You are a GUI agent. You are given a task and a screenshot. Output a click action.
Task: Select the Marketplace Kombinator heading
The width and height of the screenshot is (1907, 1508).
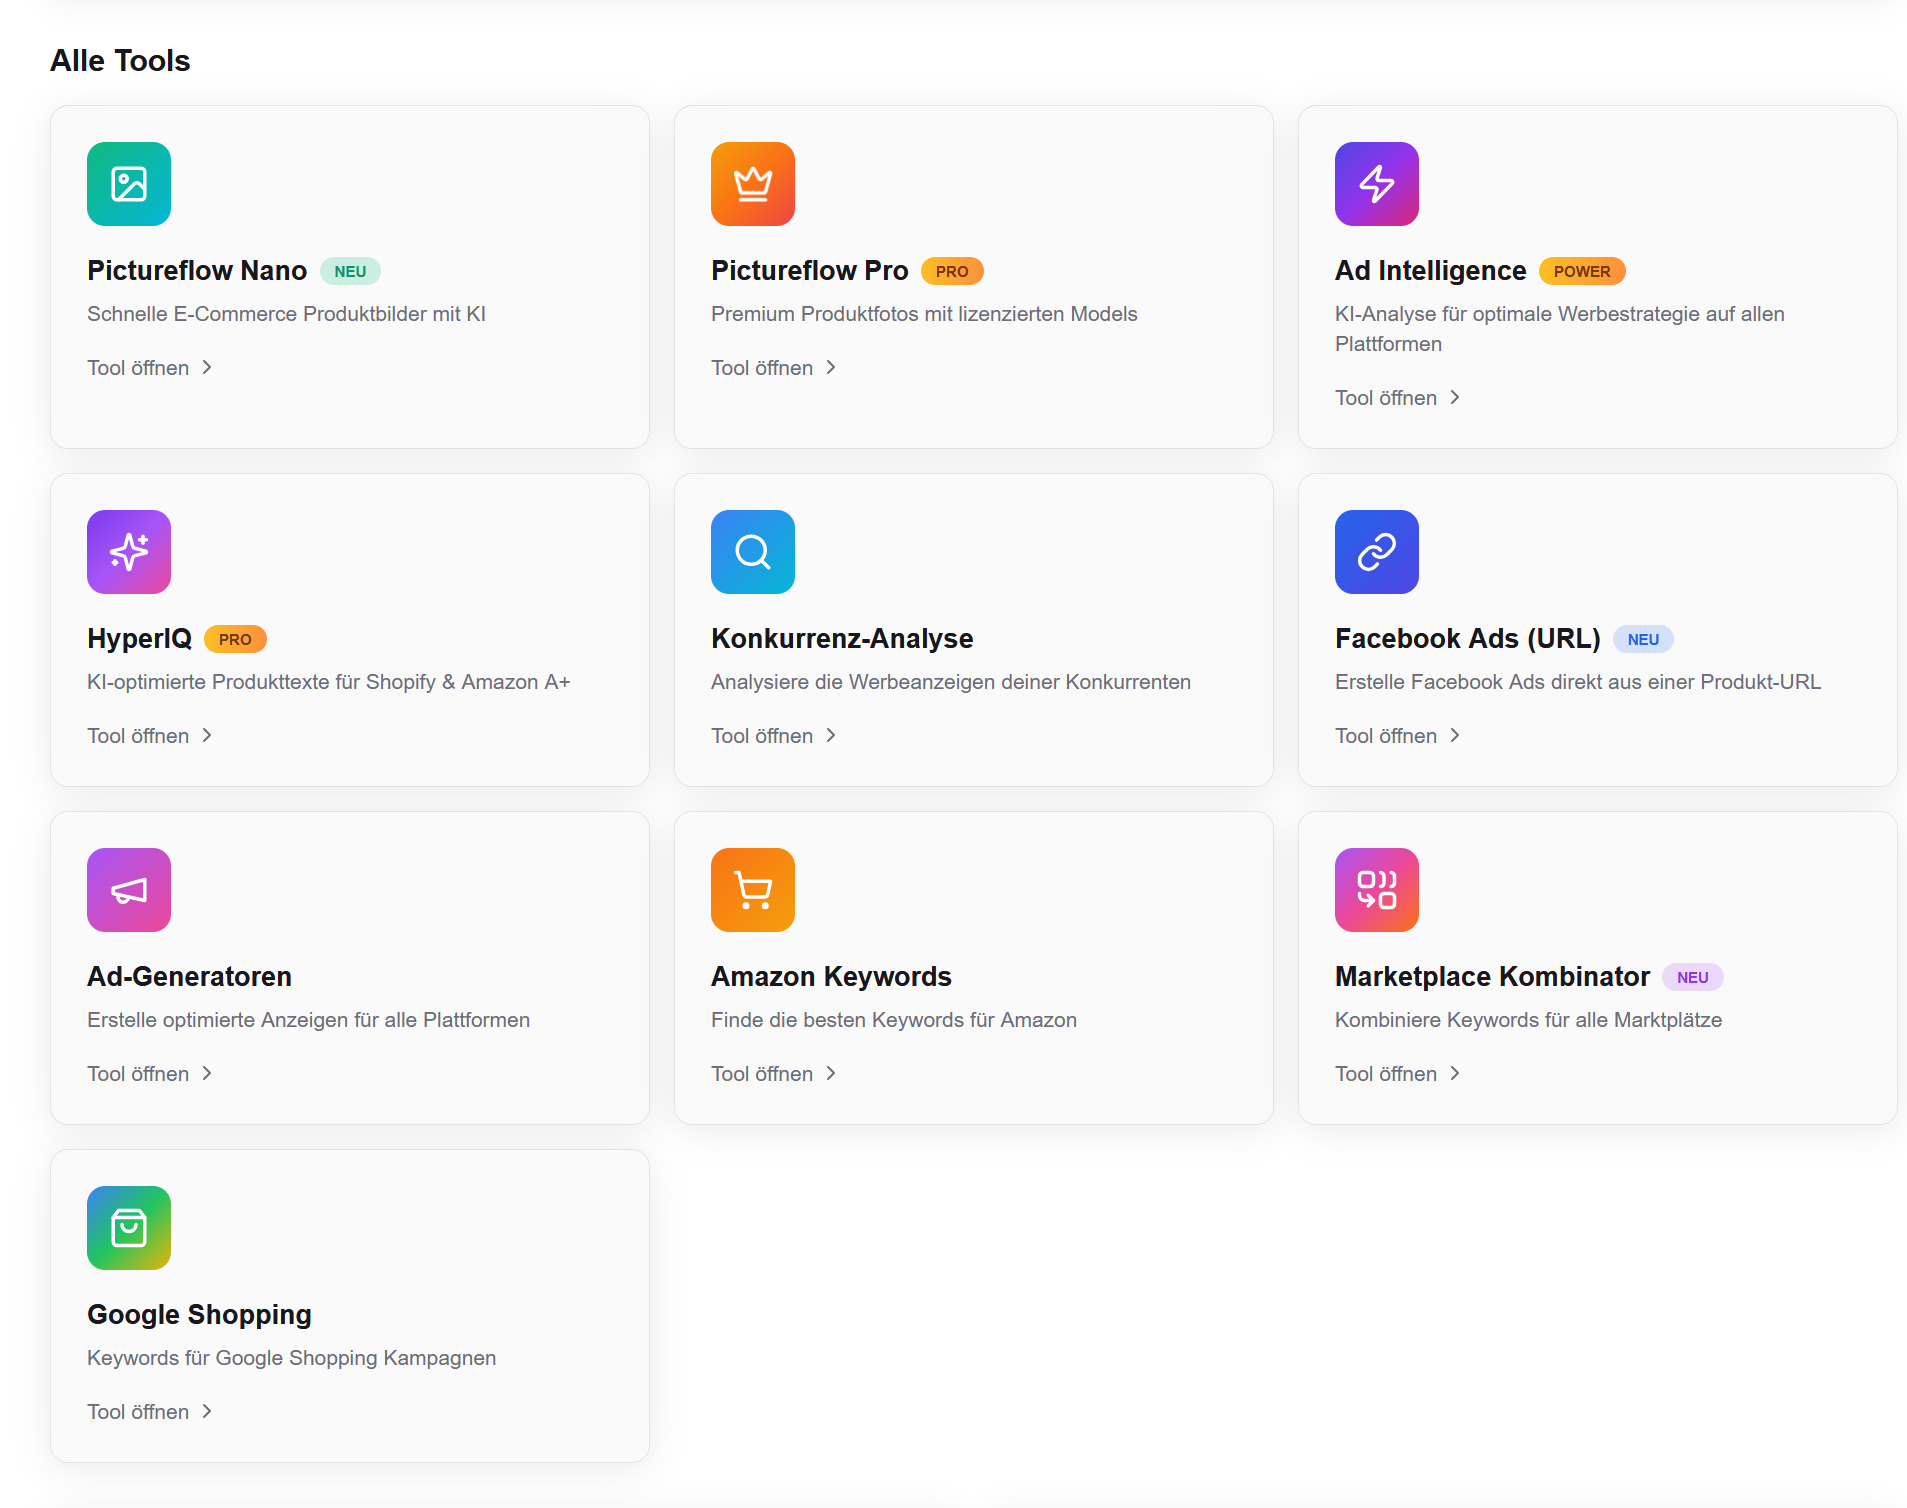coord(1492,977)
